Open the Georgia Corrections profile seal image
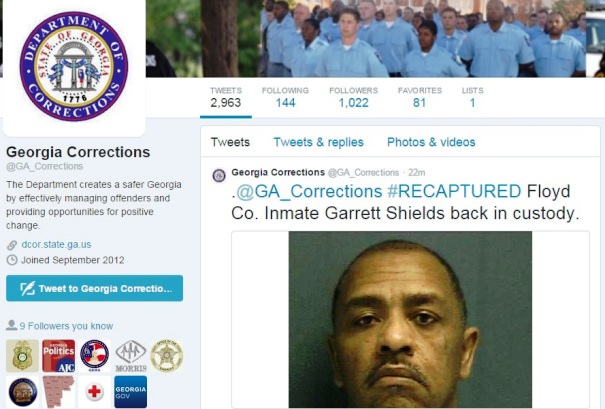The height and width of the screenshot is (409, 605). point(74,66)
